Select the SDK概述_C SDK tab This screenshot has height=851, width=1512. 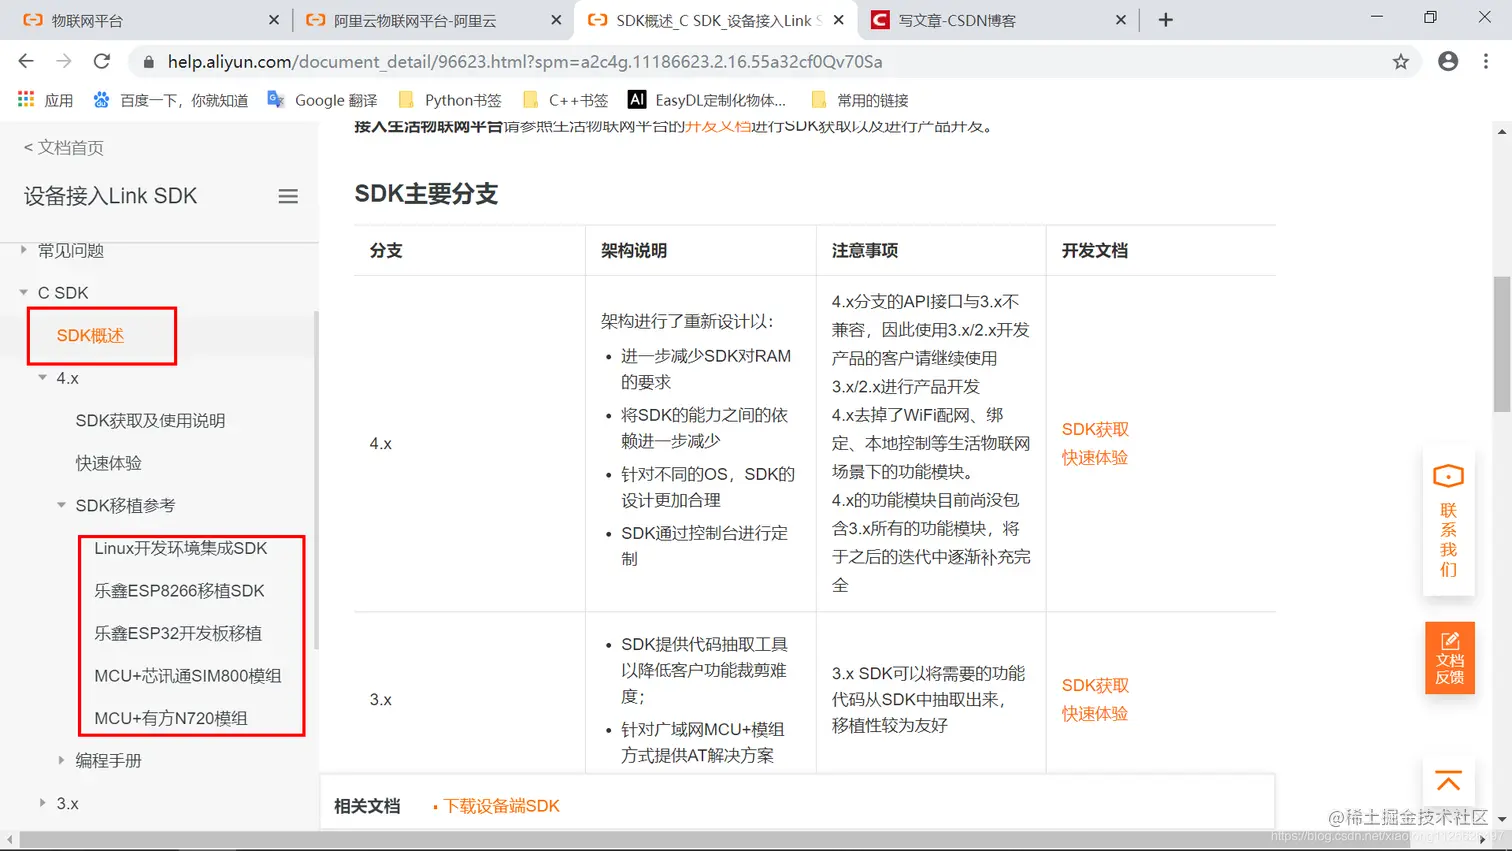[716, 20]
